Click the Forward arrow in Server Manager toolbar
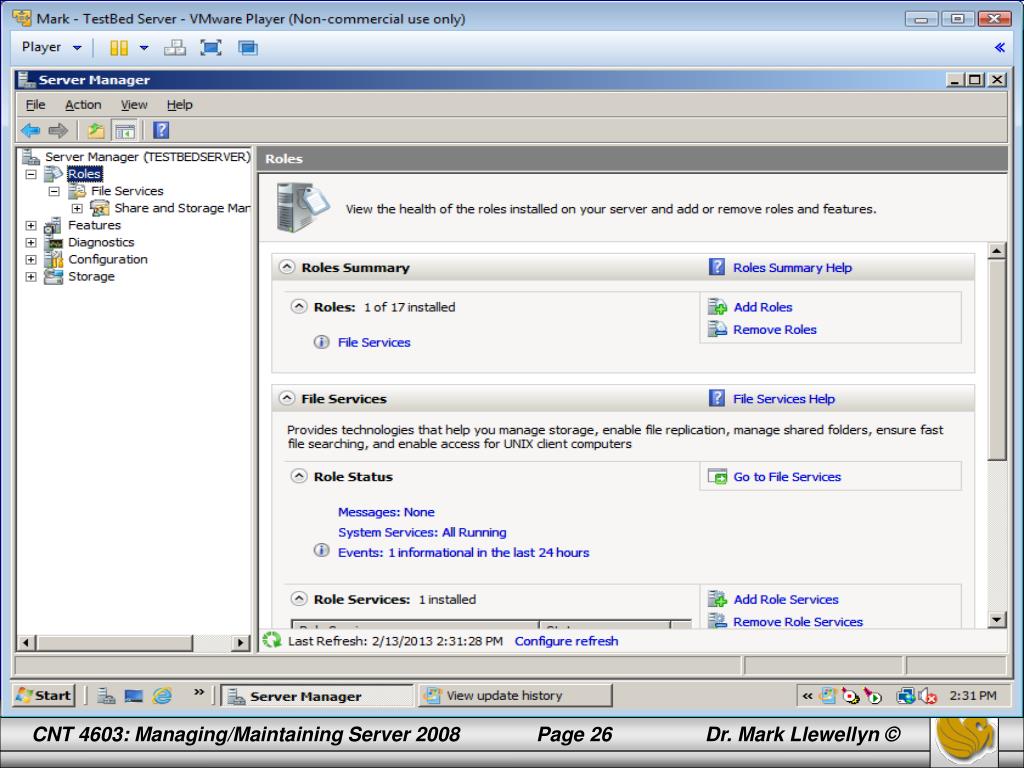 tap(58, 131)
